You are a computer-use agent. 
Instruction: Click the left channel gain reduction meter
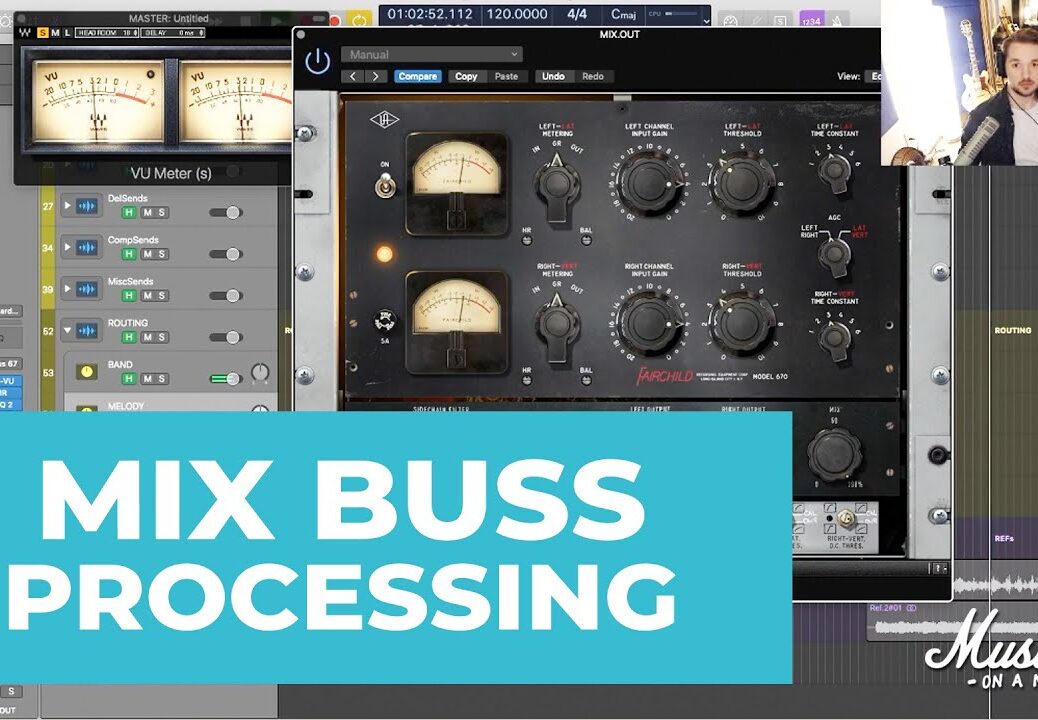click(457, 183)
